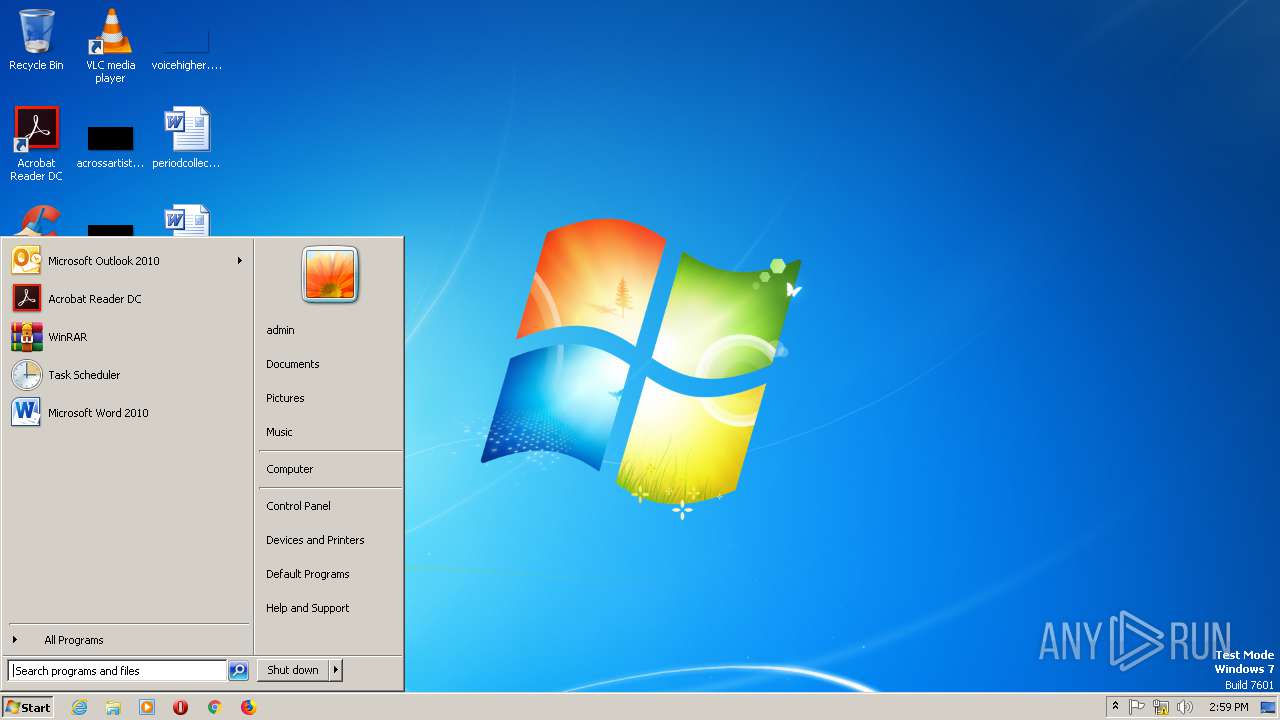Click the Microsoft Word 2010 icon in Start menu

[x=26, y=413]
